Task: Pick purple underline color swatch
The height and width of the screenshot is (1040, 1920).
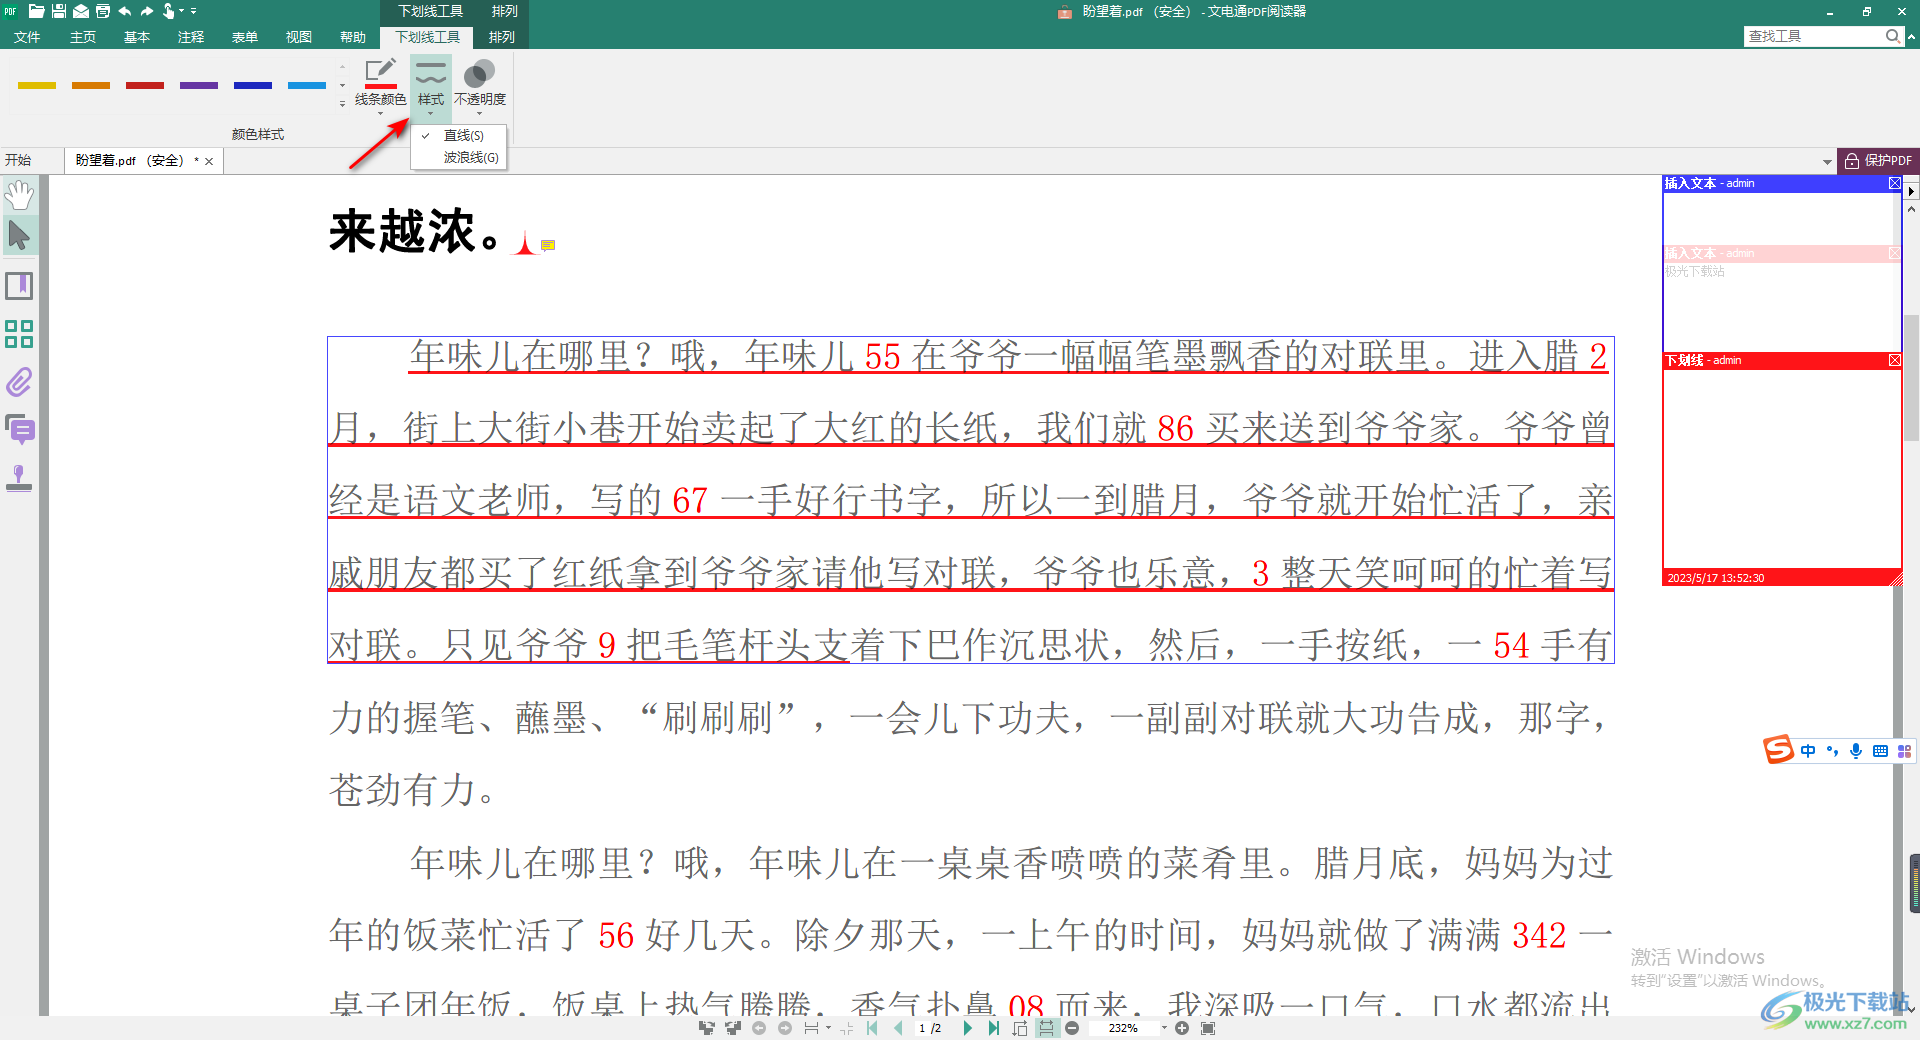Action: tap(199, 86)
